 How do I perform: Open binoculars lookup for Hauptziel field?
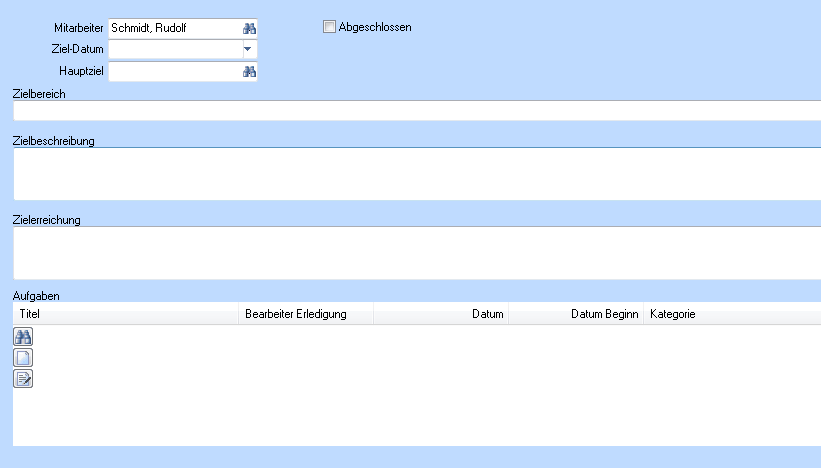pyautogui.click(x=249, y=71)
